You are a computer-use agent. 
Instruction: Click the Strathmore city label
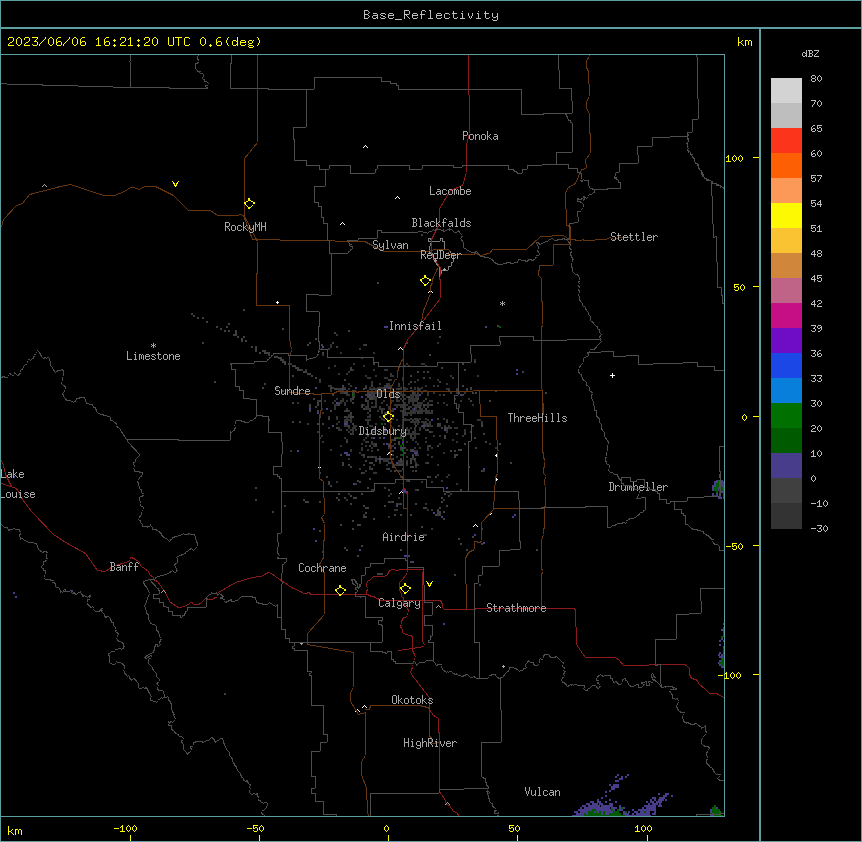pos(516,608)
